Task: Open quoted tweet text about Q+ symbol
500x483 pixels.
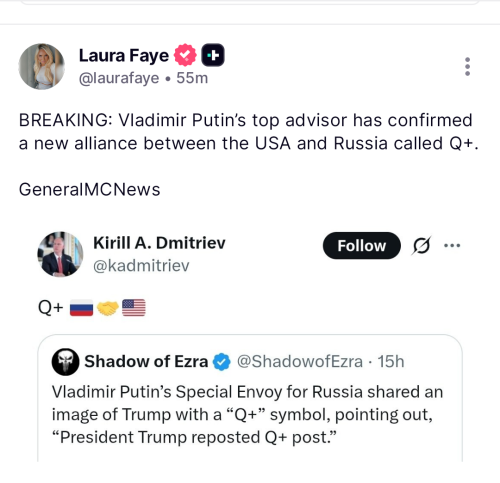Action: tap(247, 414)
